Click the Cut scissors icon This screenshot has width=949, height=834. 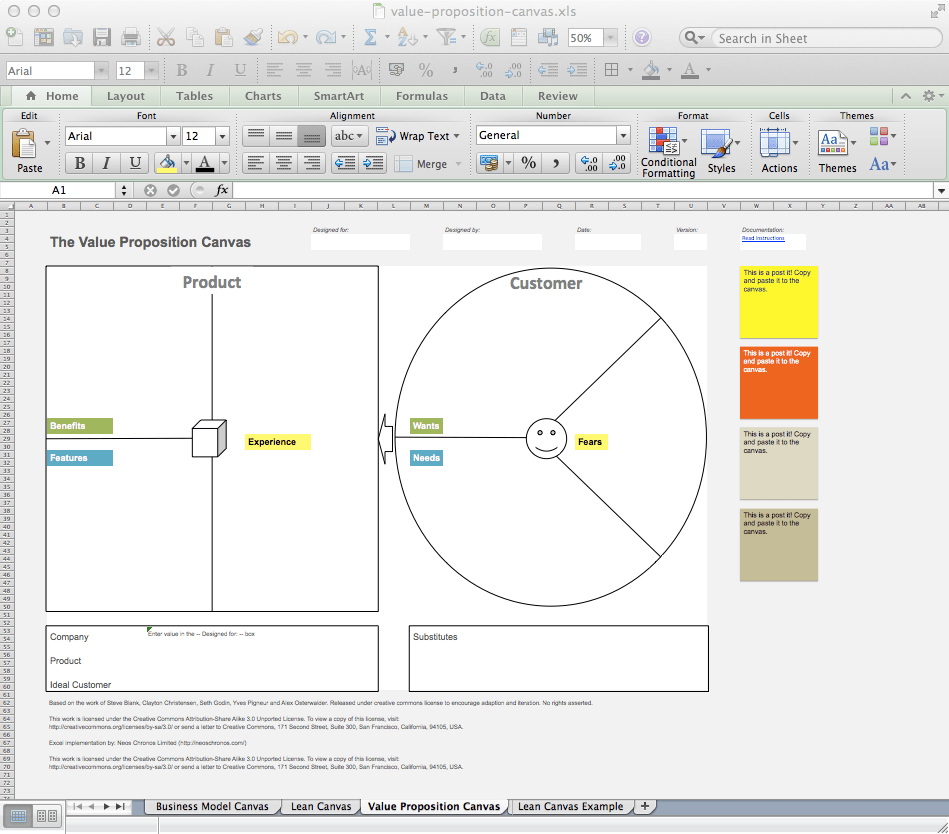point(165,38)
